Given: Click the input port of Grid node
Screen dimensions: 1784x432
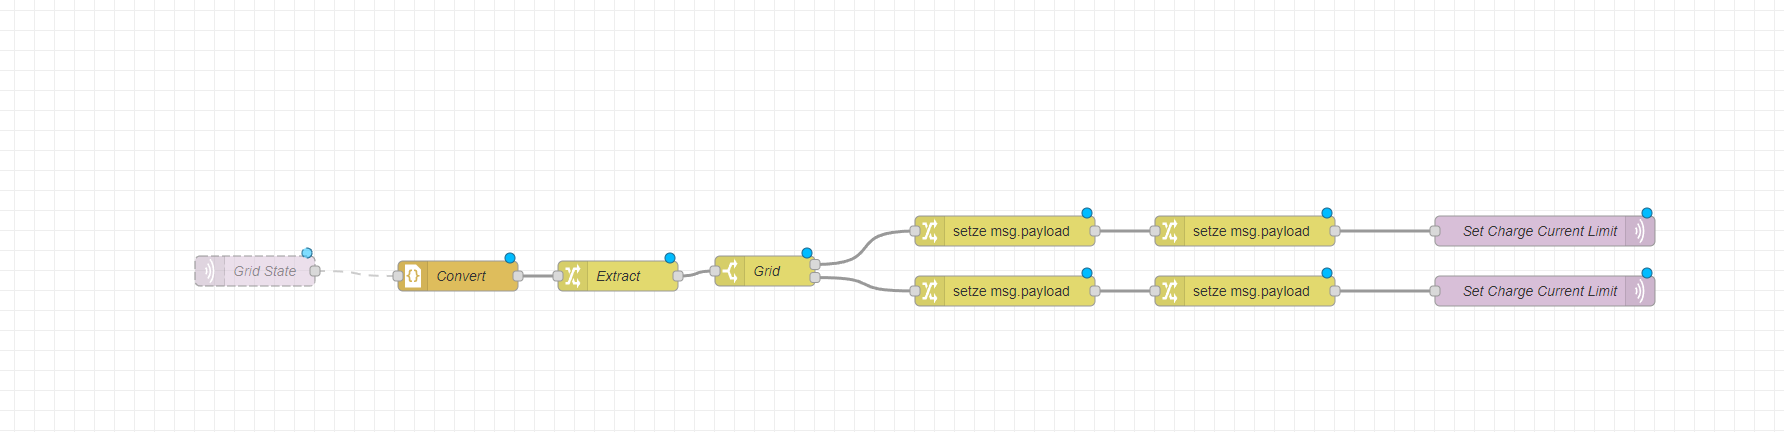Looking at the screenshot, I should pos(715,271).
